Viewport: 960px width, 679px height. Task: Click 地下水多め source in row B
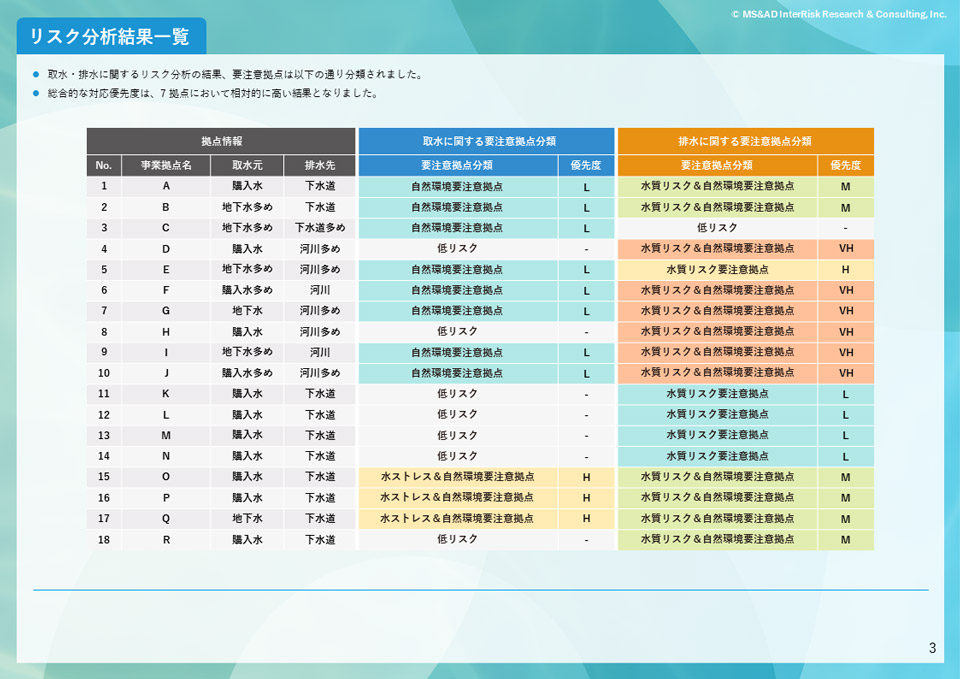point(247,207)
